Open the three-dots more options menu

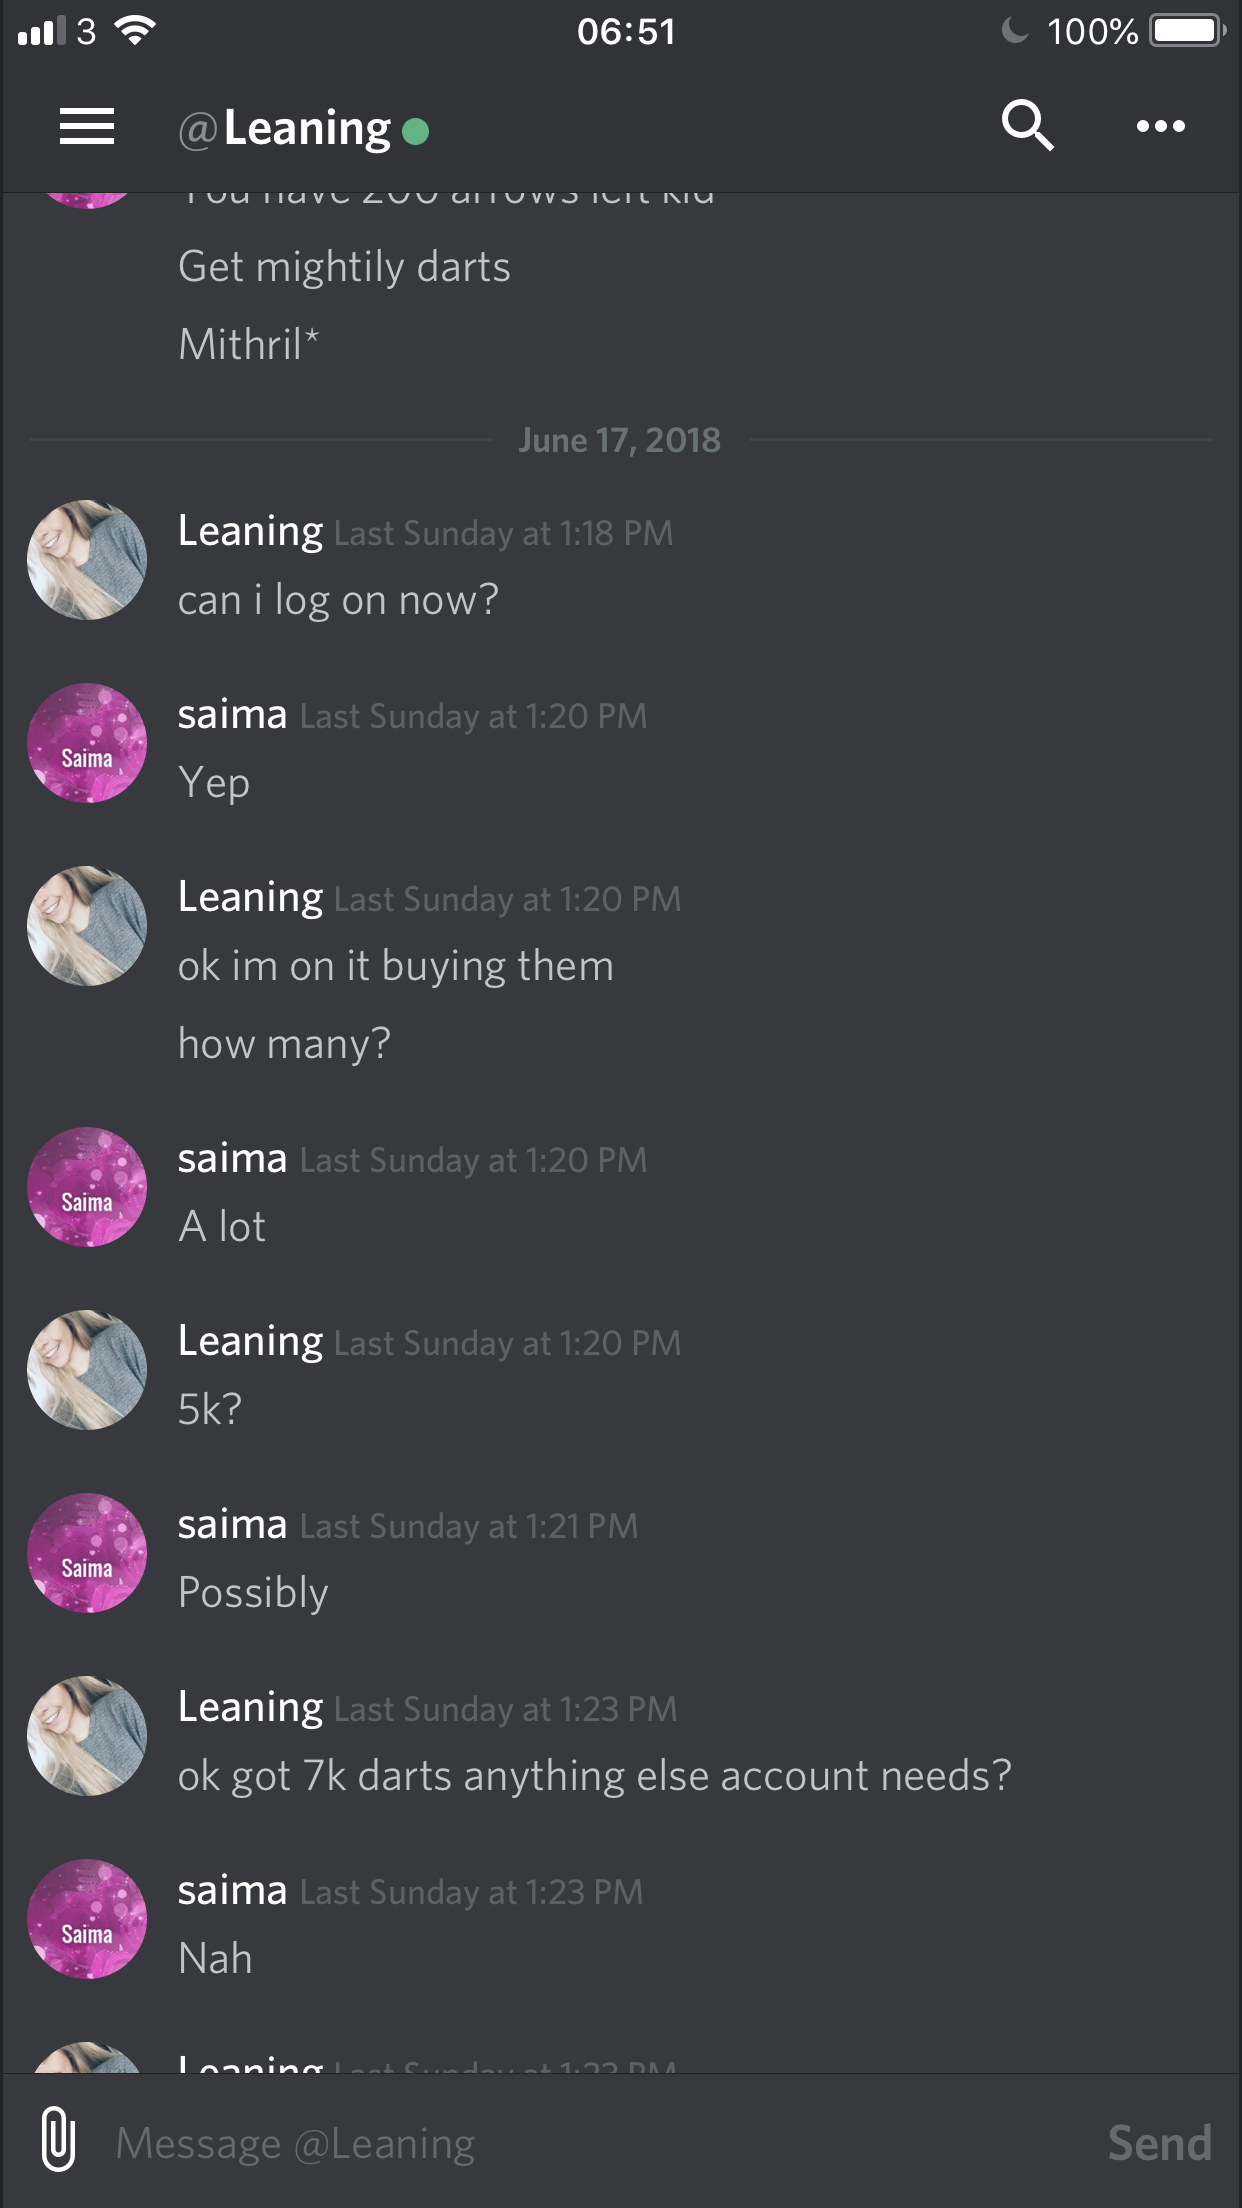coord(1161,126)
